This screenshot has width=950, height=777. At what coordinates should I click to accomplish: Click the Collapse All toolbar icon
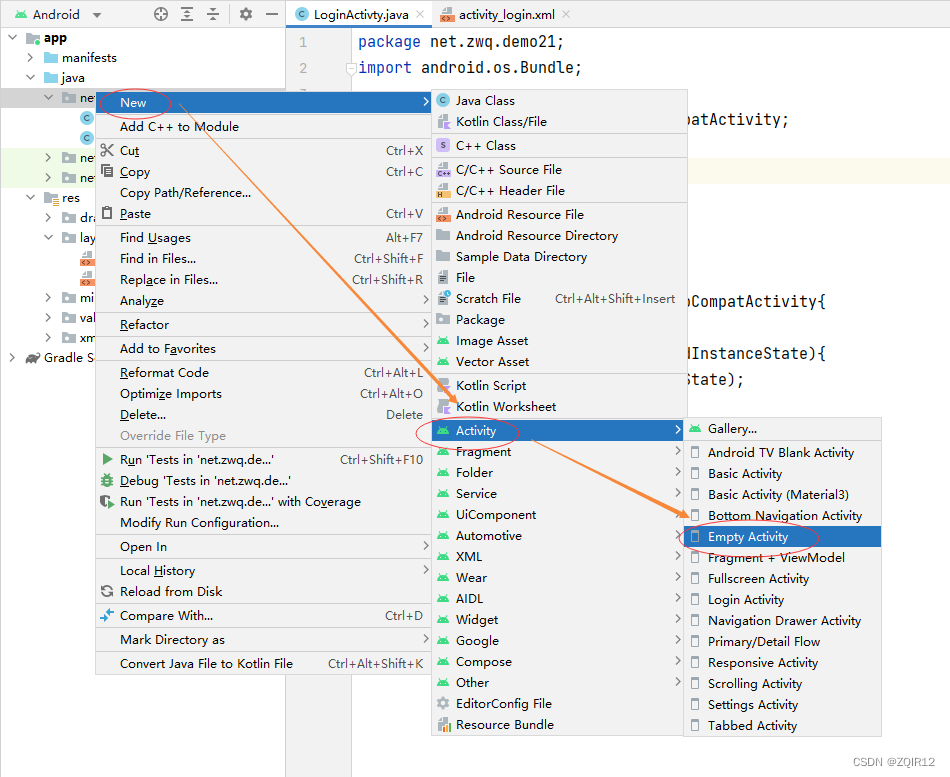pyautogui.click(x=213, y=14)
